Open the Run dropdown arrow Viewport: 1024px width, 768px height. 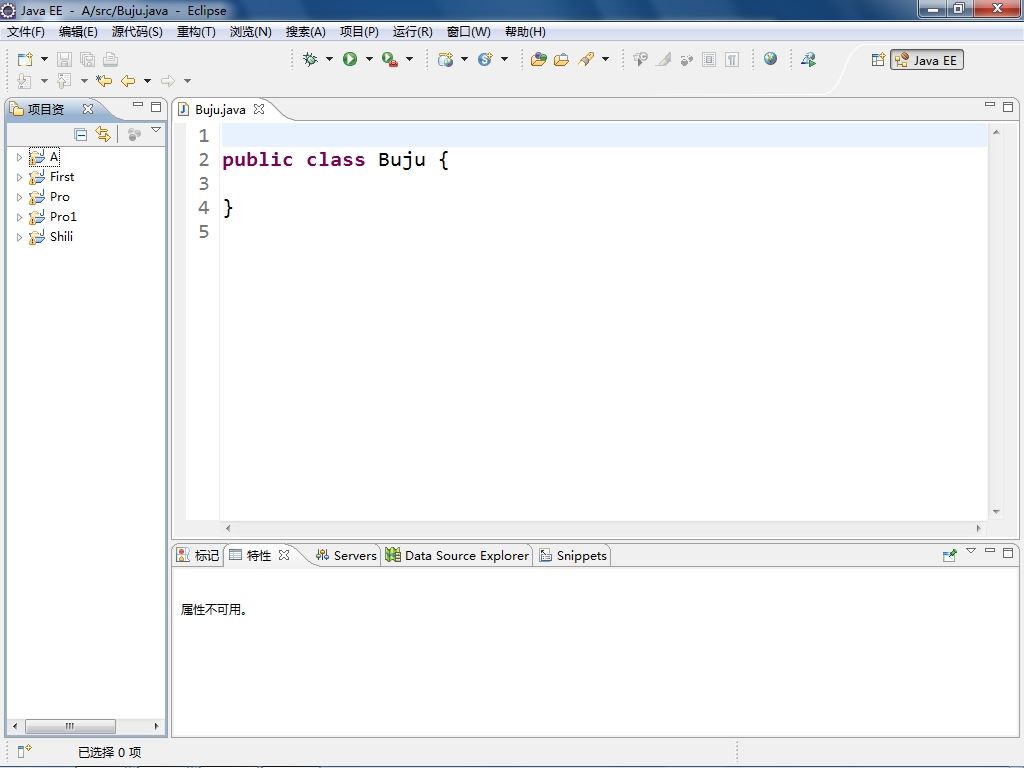(369, 59)
